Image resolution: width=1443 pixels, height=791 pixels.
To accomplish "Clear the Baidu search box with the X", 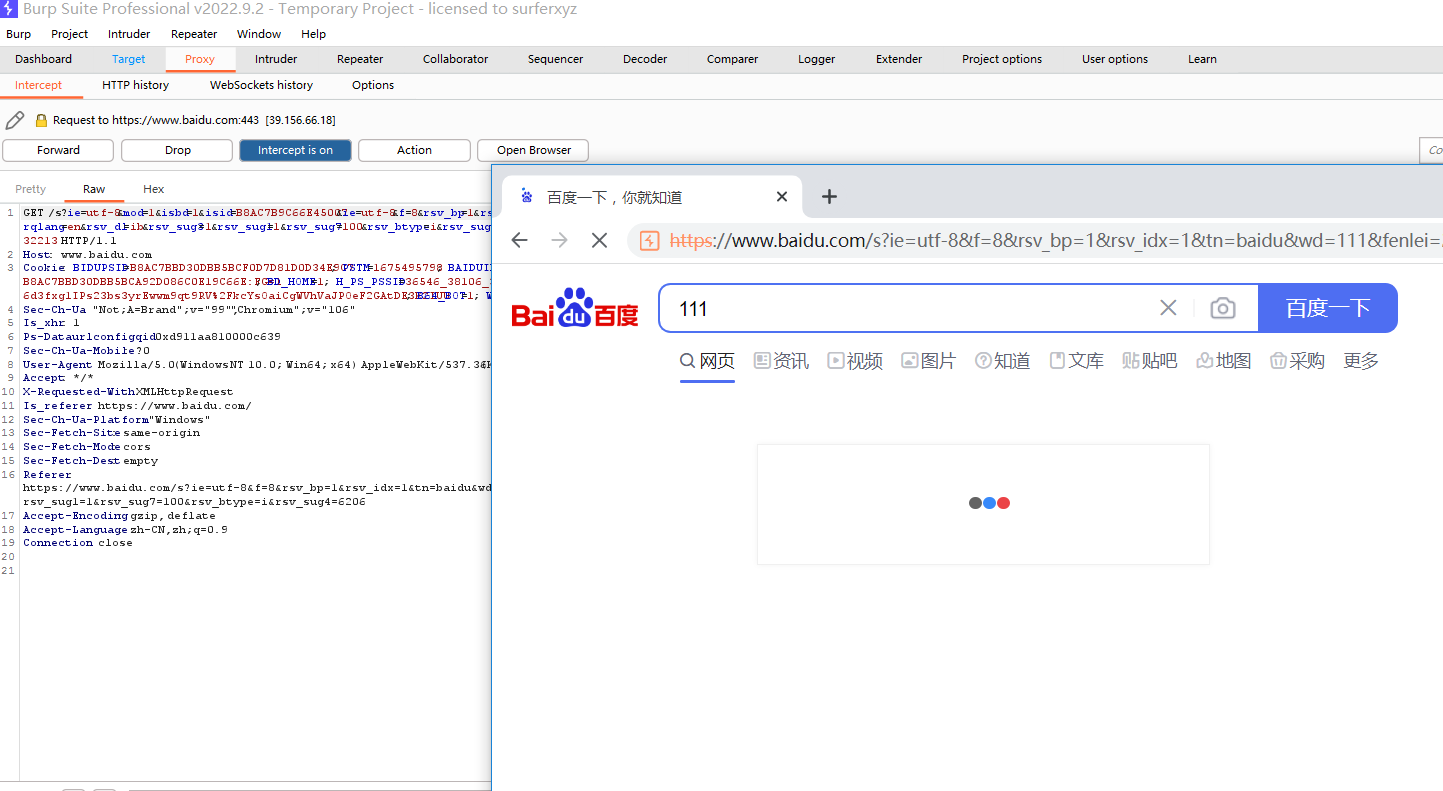I will [1168, 308].
